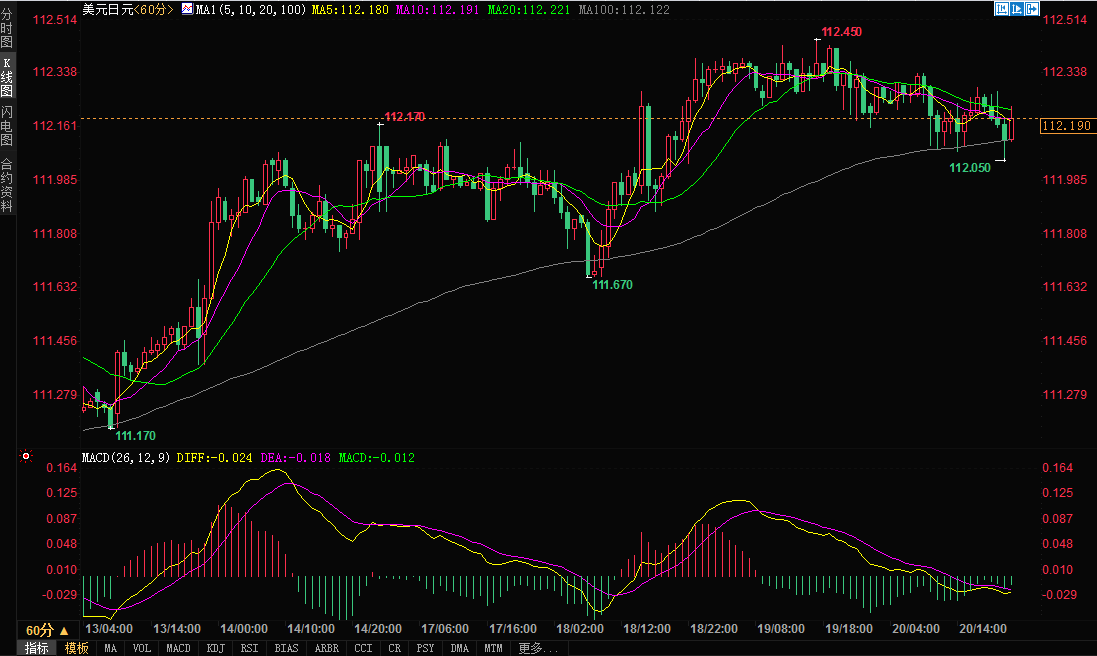
Task: Select the 指标 tab at bottom
Action: point(36,648)
